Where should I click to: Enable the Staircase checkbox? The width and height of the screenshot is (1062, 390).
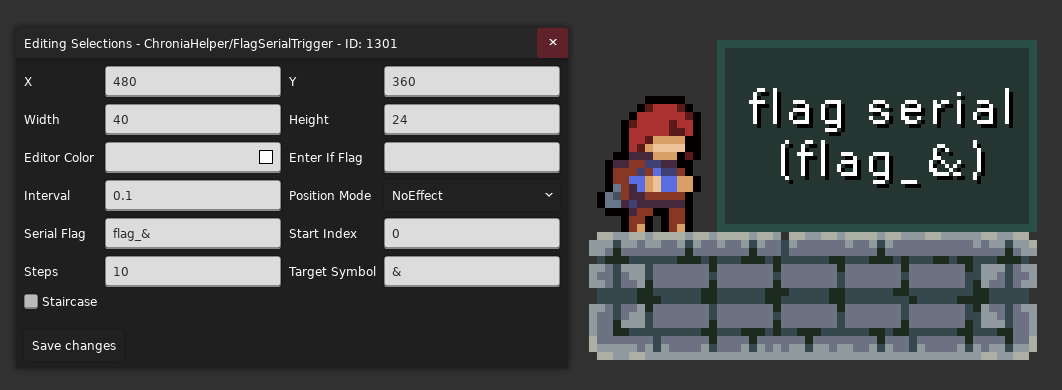coord(31,301)
